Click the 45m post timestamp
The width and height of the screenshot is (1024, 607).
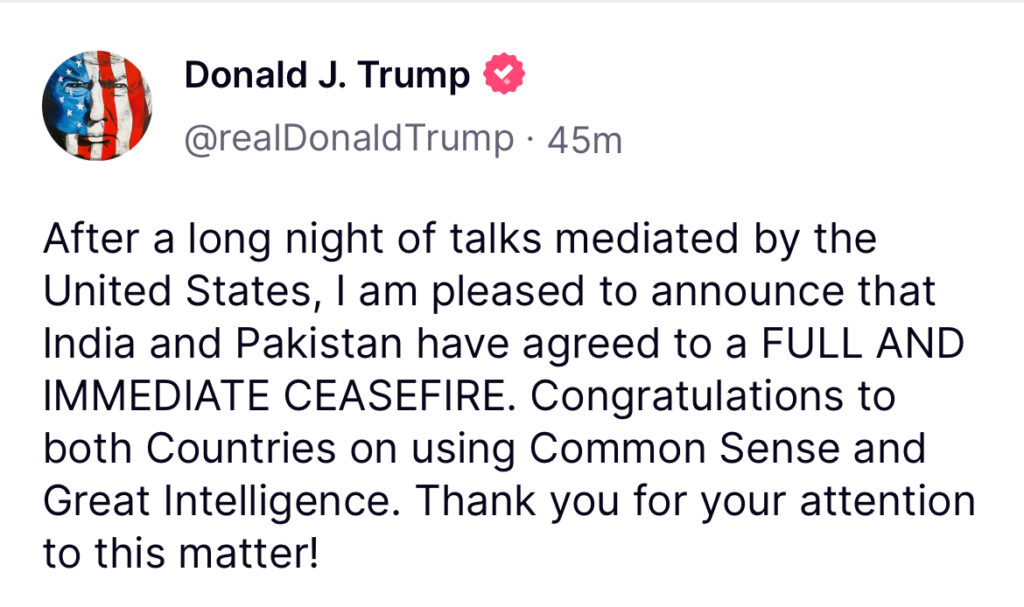tap(584, 140)
